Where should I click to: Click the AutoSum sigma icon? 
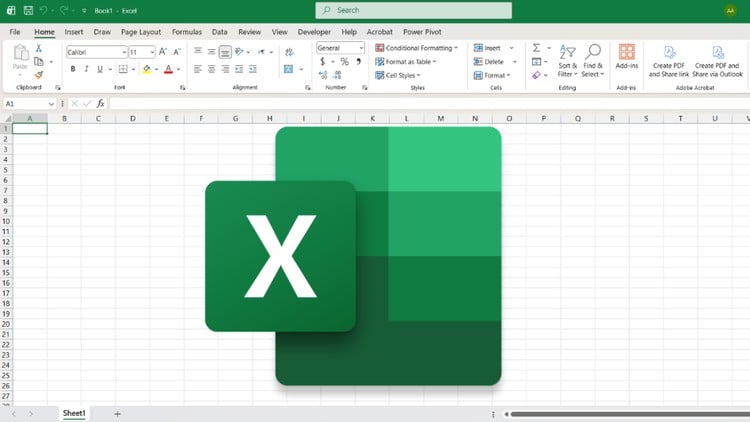point(537,48)
